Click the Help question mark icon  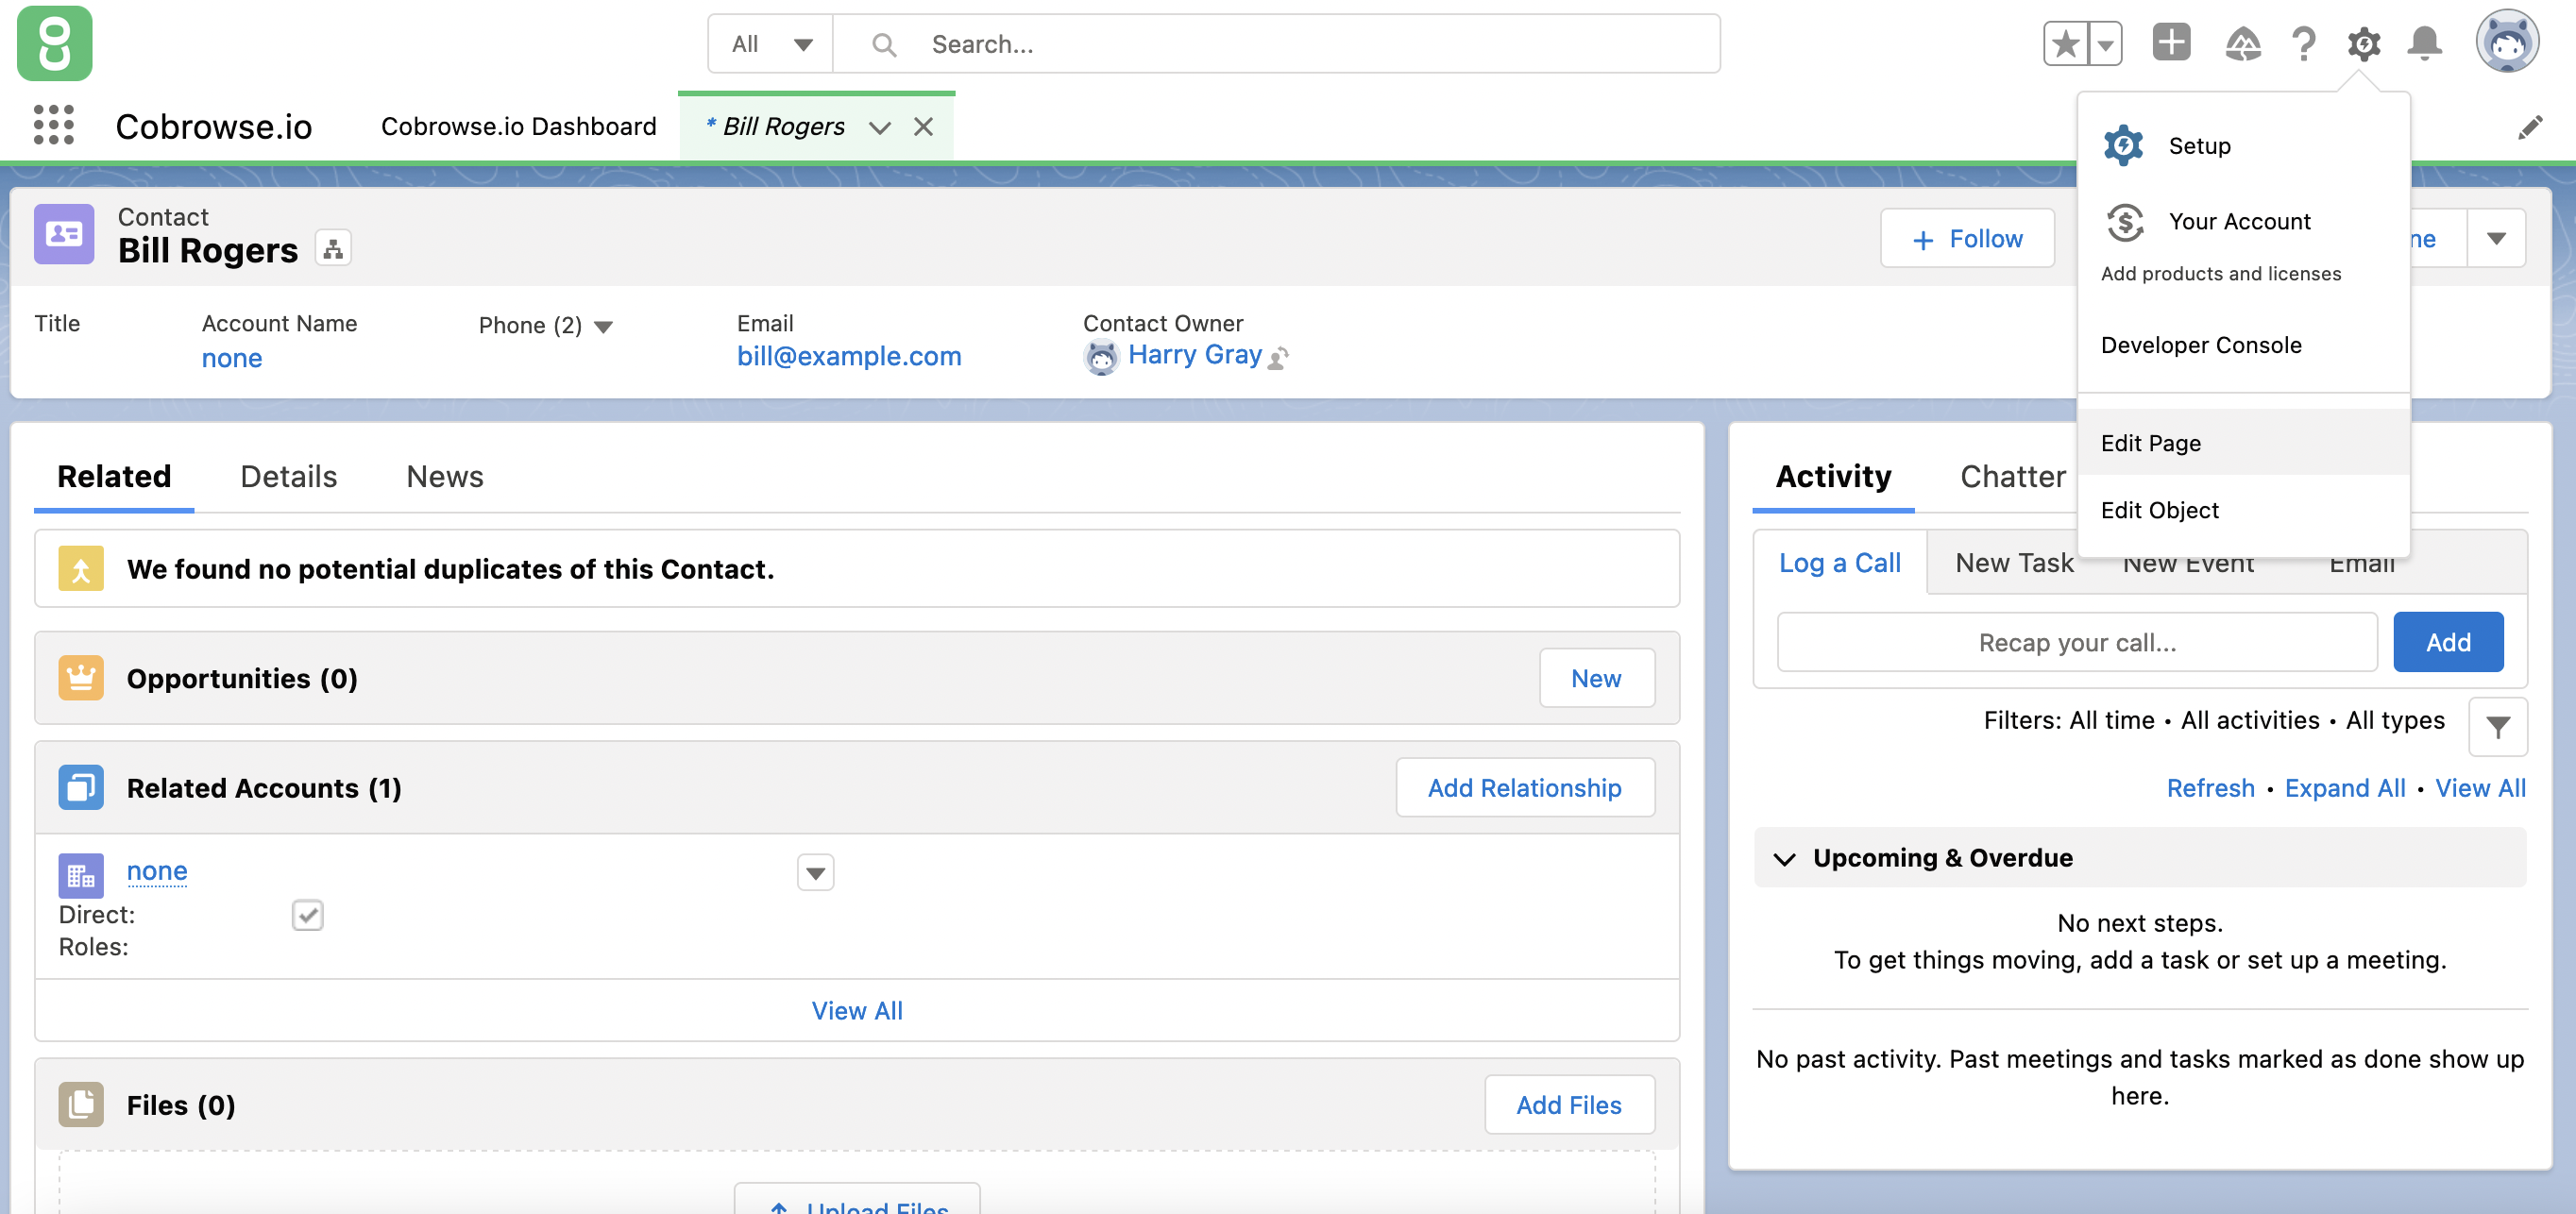pyautogui.click(x=2303, y=44)
